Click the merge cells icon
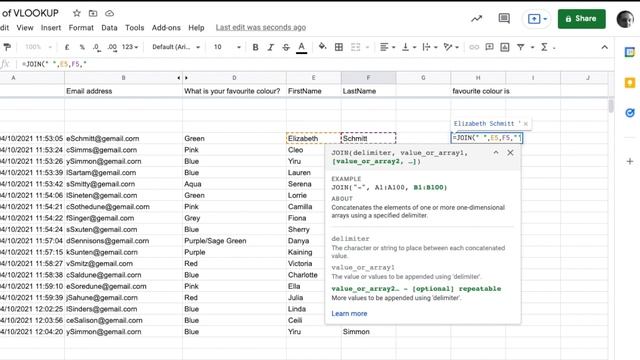Image resolution: width=640 pixels, height=360 pixels. [356, 47]
